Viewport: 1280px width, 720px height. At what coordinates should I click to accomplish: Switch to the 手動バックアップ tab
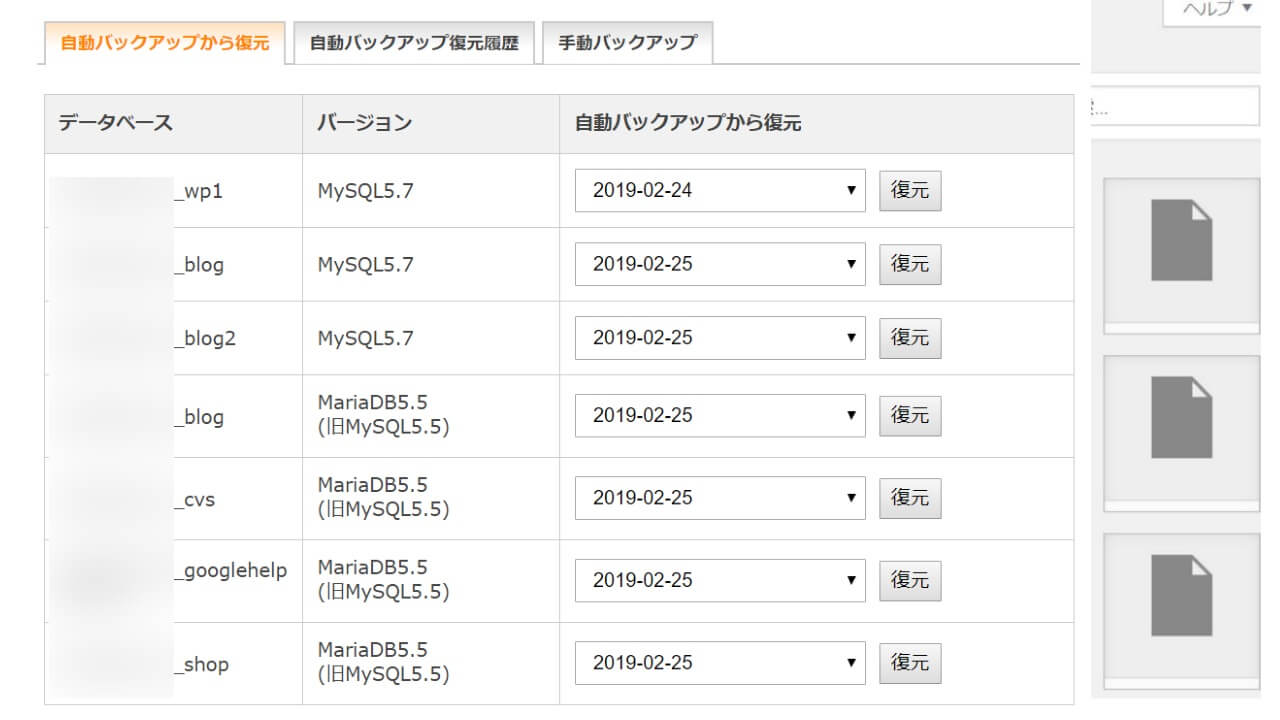coord(627,44)
